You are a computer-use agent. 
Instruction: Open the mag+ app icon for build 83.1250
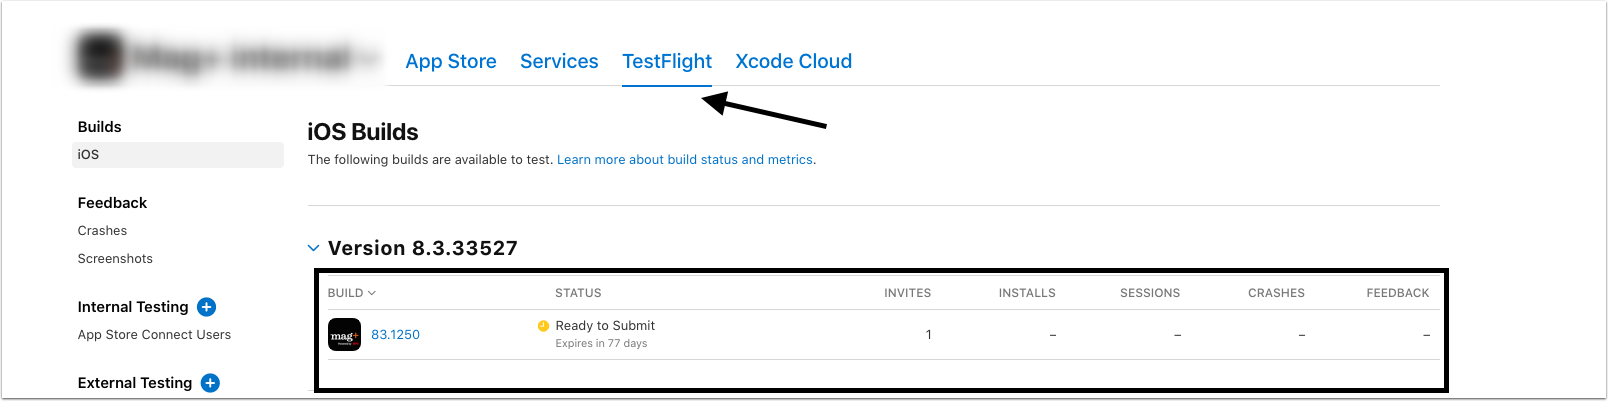[x=344, y=335]
